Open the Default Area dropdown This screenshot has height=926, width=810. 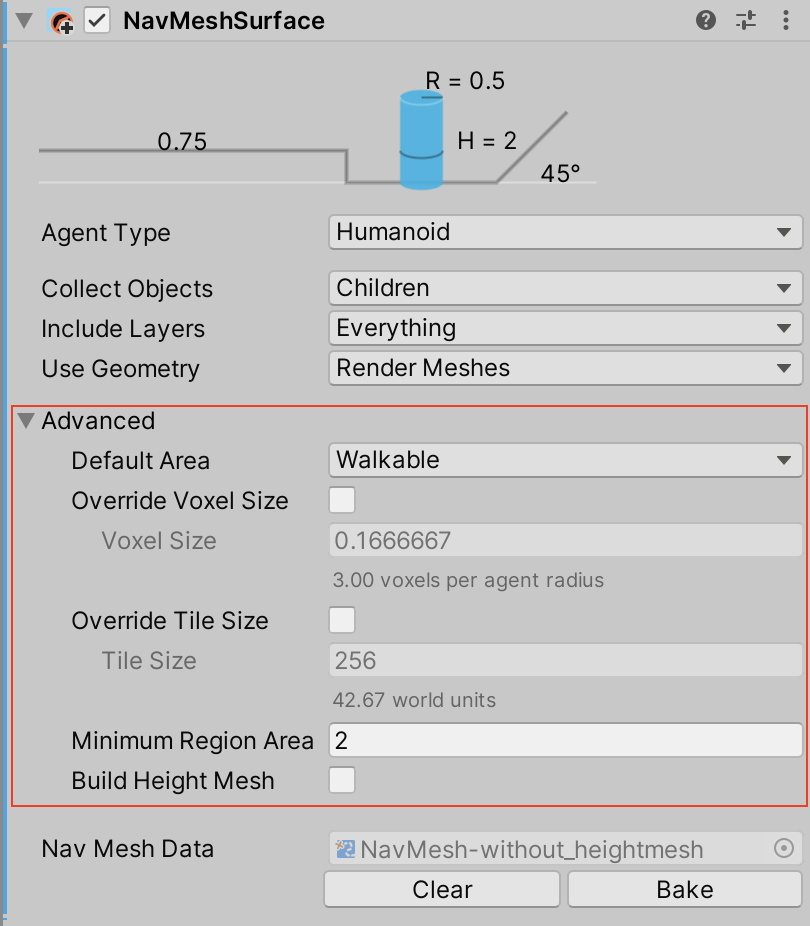click(565, 461)
